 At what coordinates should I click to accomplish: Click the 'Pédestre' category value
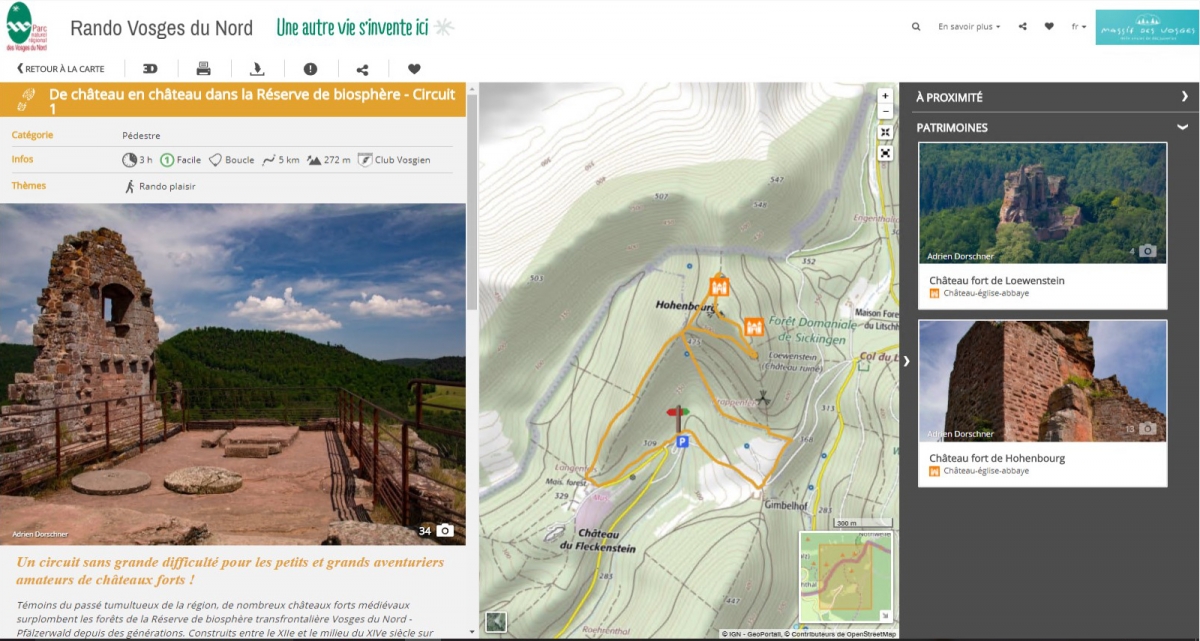point(141,136)
